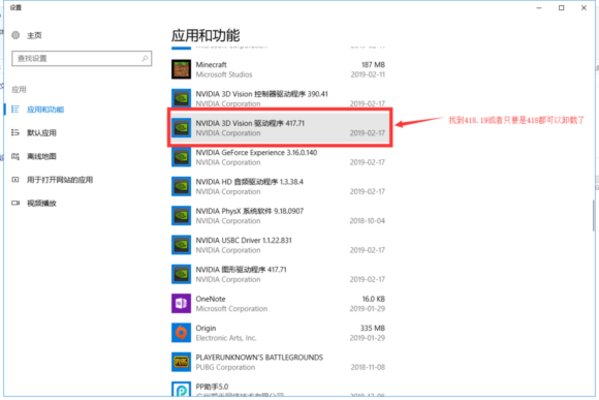Viewport: 599px width, 400px height.
Task: Click NVIDIA GeForce Experience icon
Action: point(181,157)
